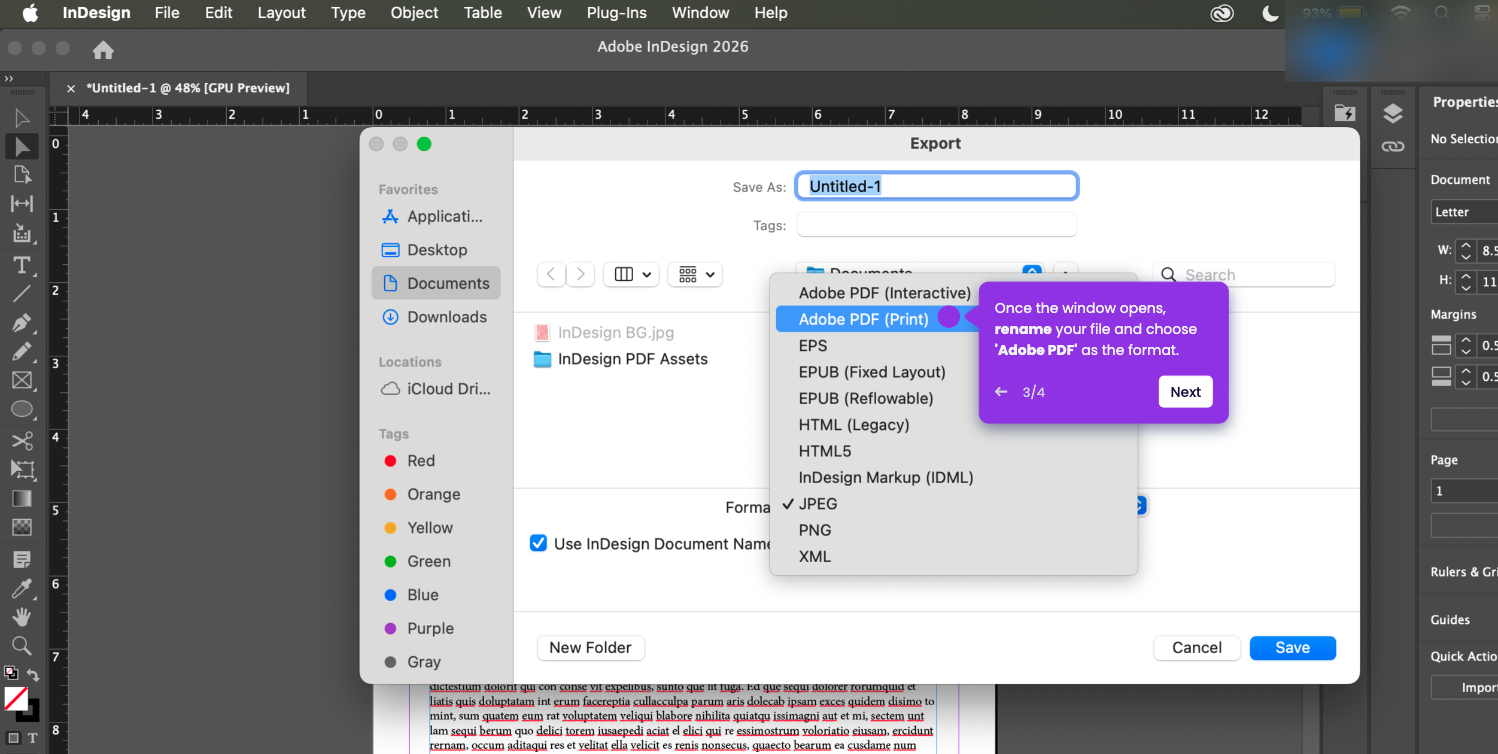The height and width of the screenshot is (754, 1498).
Task: Click the width W stepper arrows
Action: (x=1466, y=250)
